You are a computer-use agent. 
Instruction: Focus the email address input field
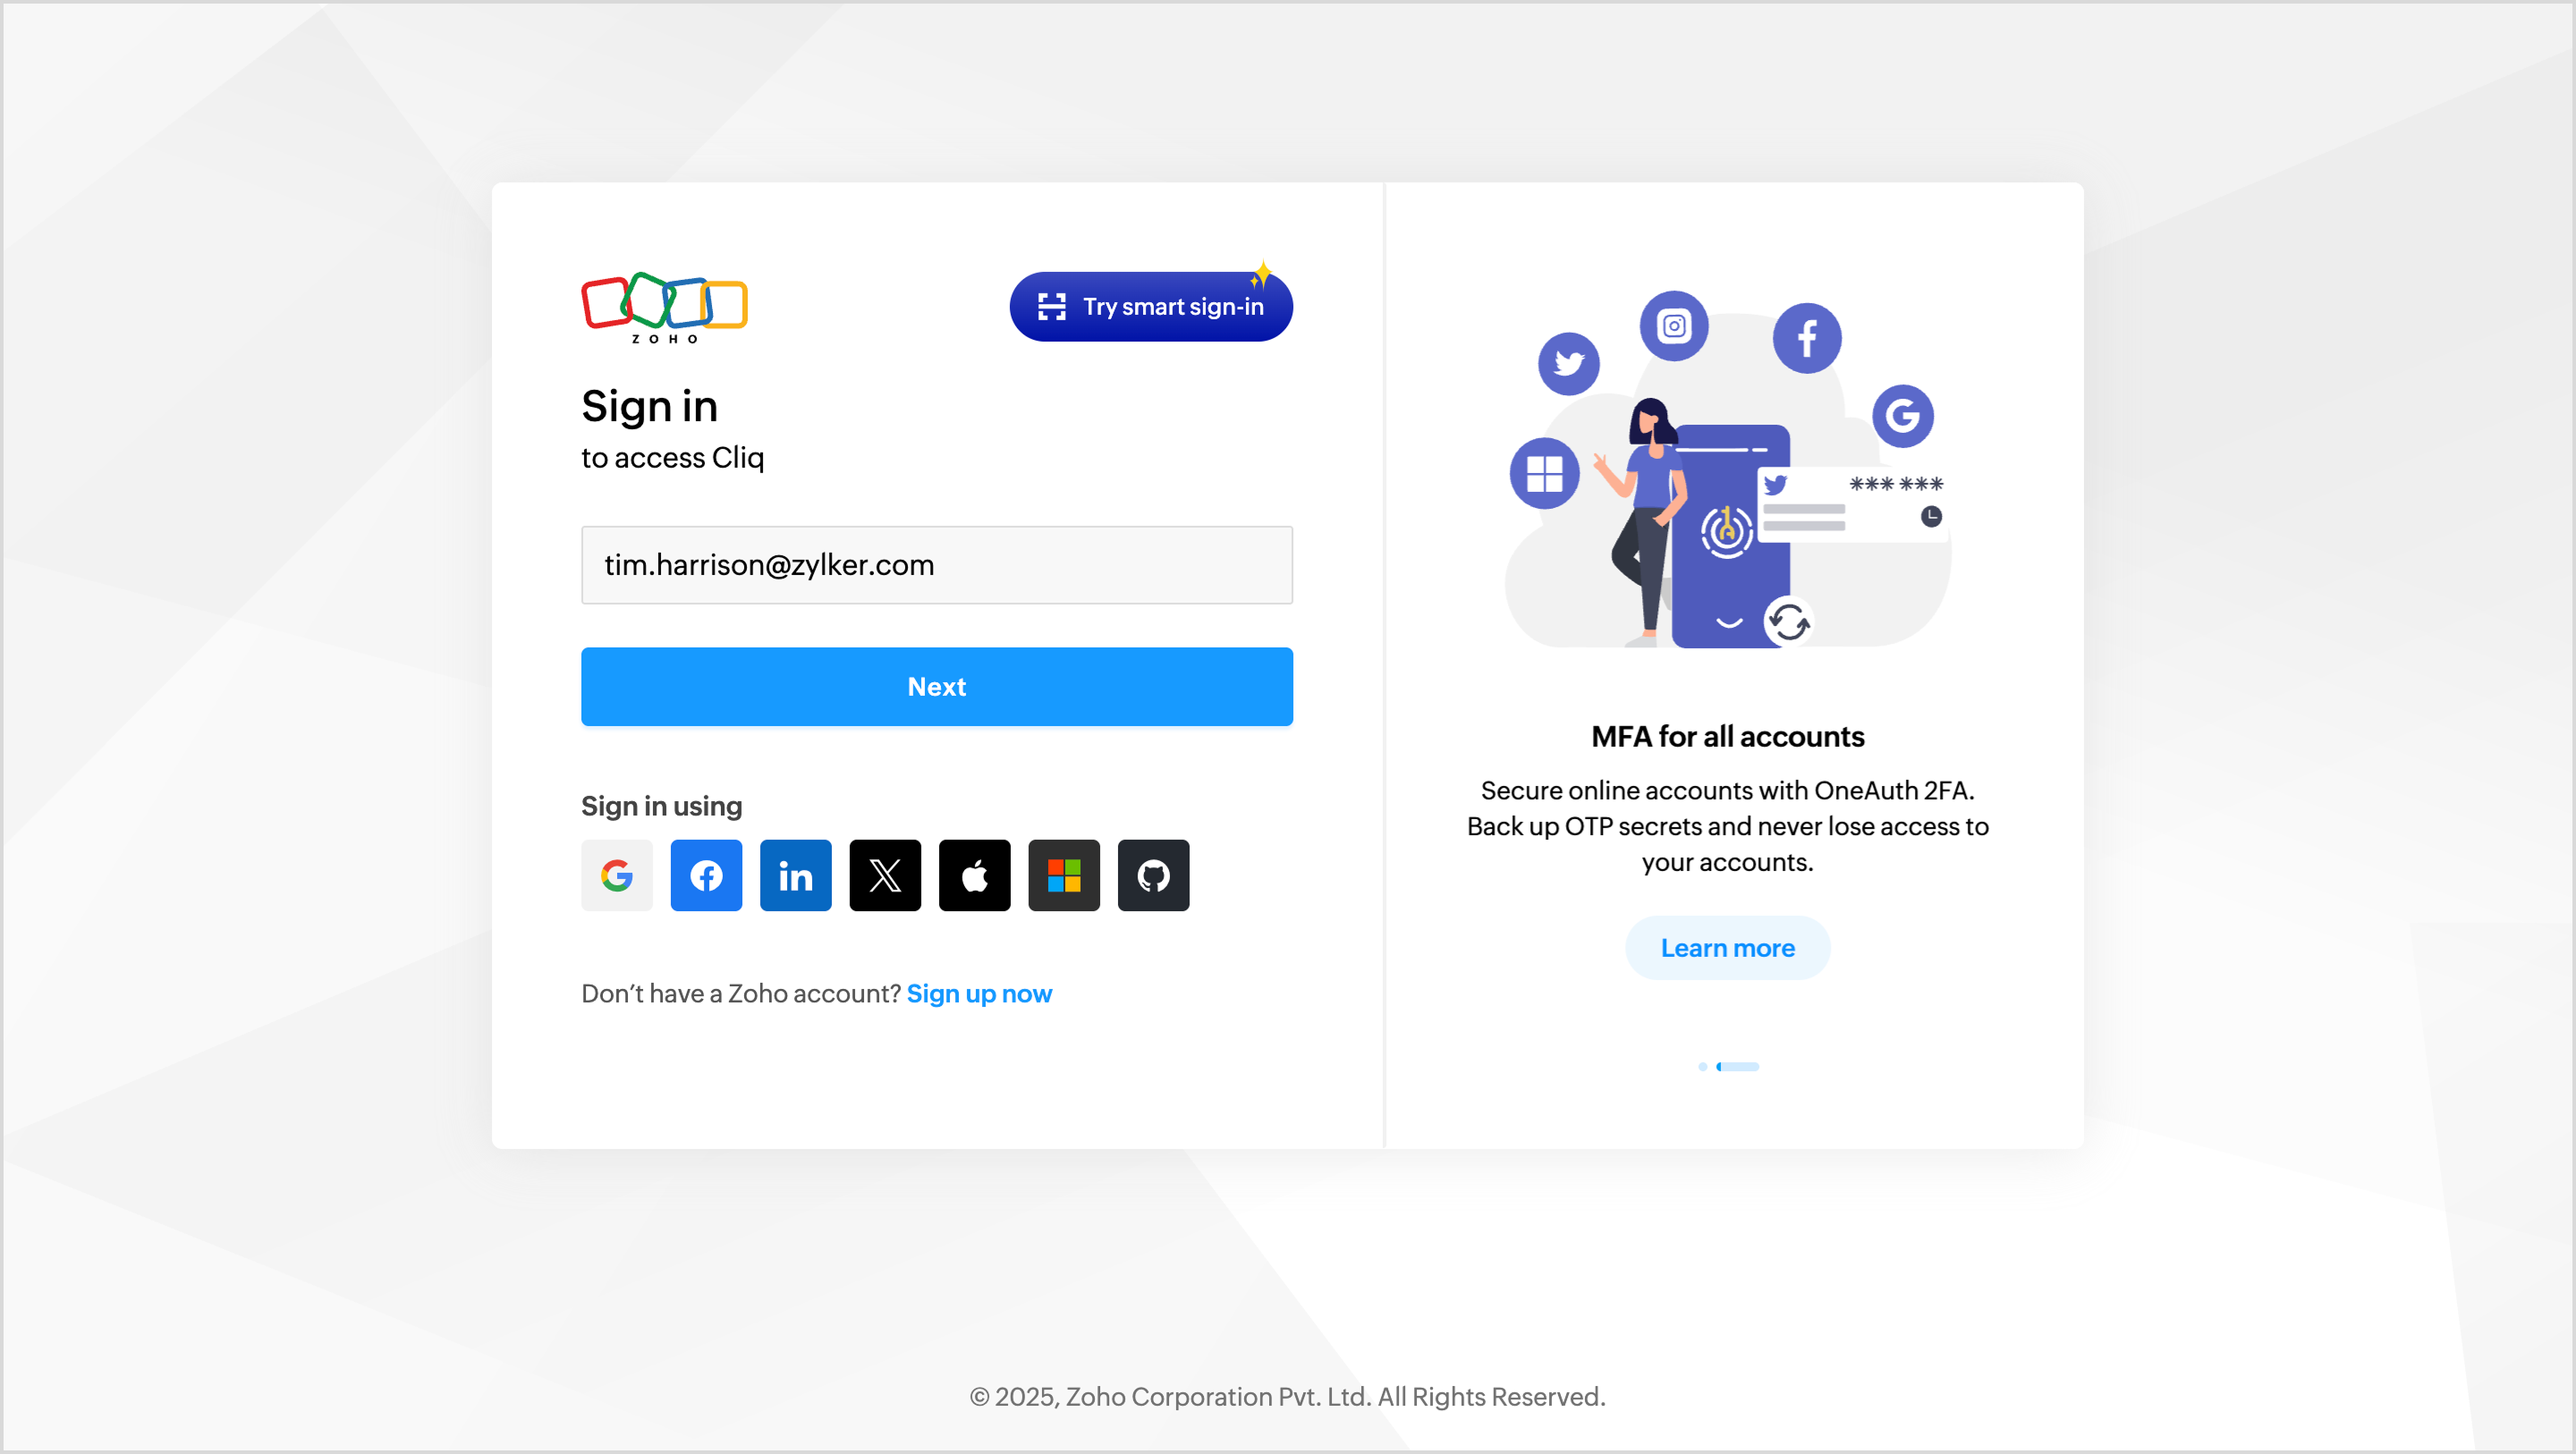937,565
